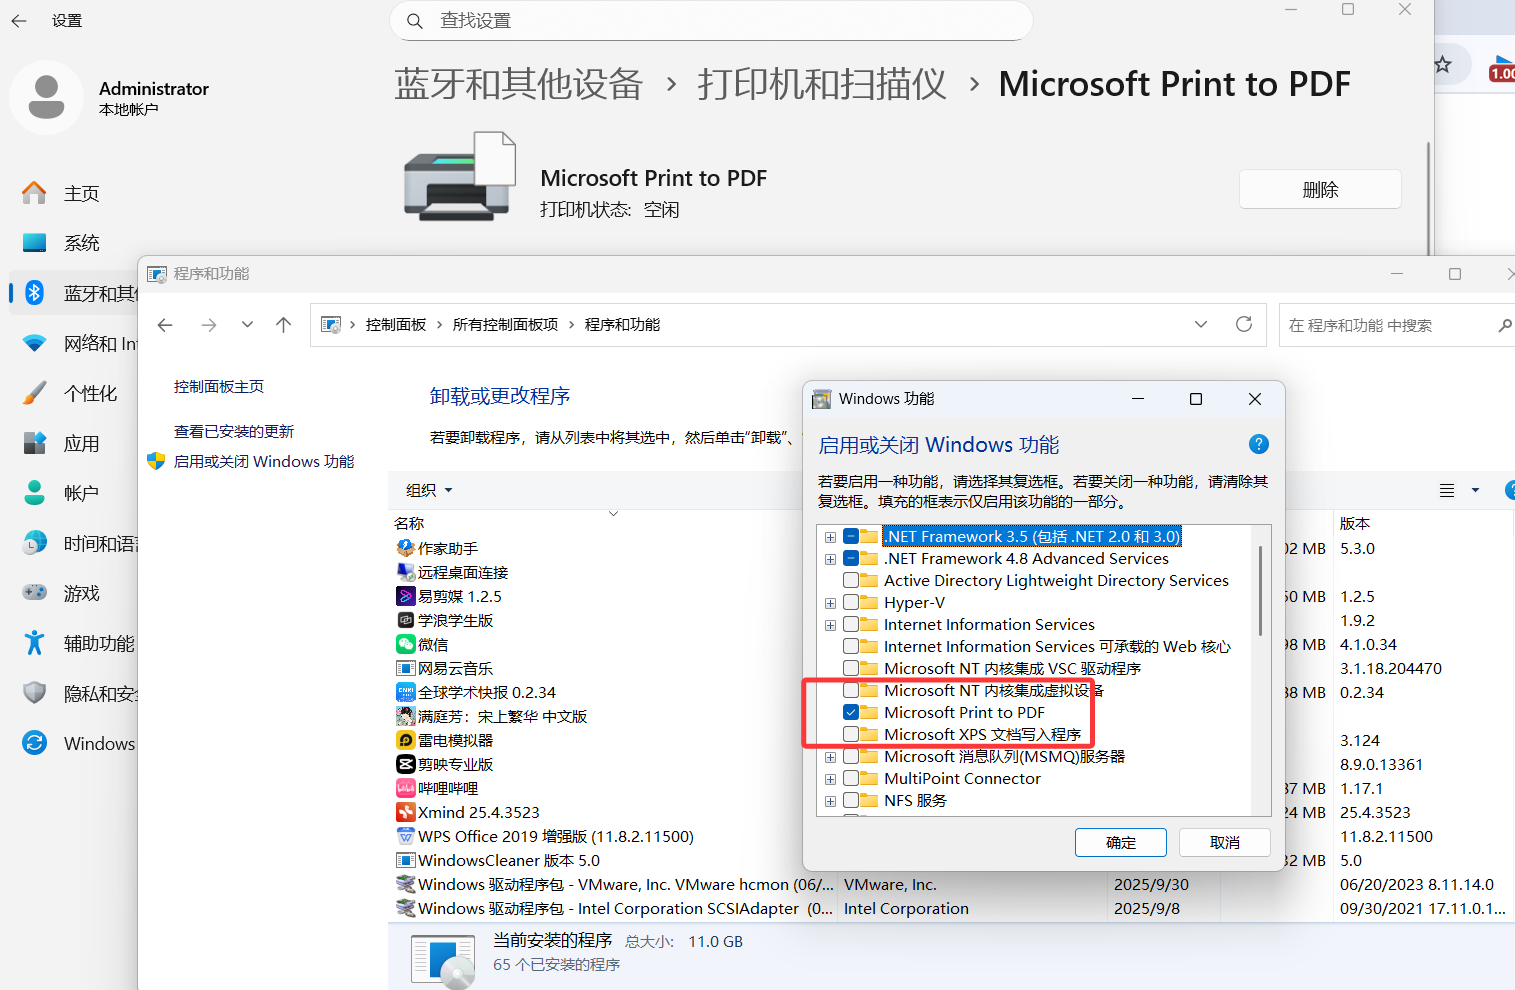Image resolution: width=1515 pixels, height=990 pixels.
Task: Click 控制面板 in the breadcrumb path
Action: pos(396,324)
